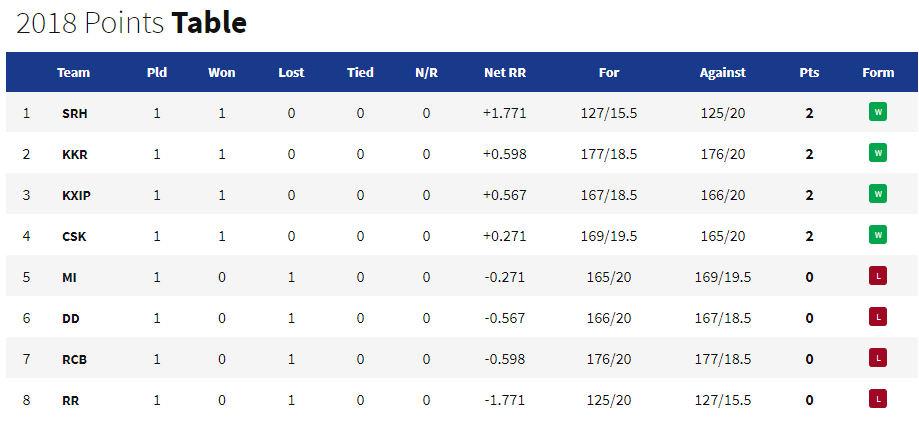Open the KXIP team link
The image size is (919, 437).
(76, 196)
